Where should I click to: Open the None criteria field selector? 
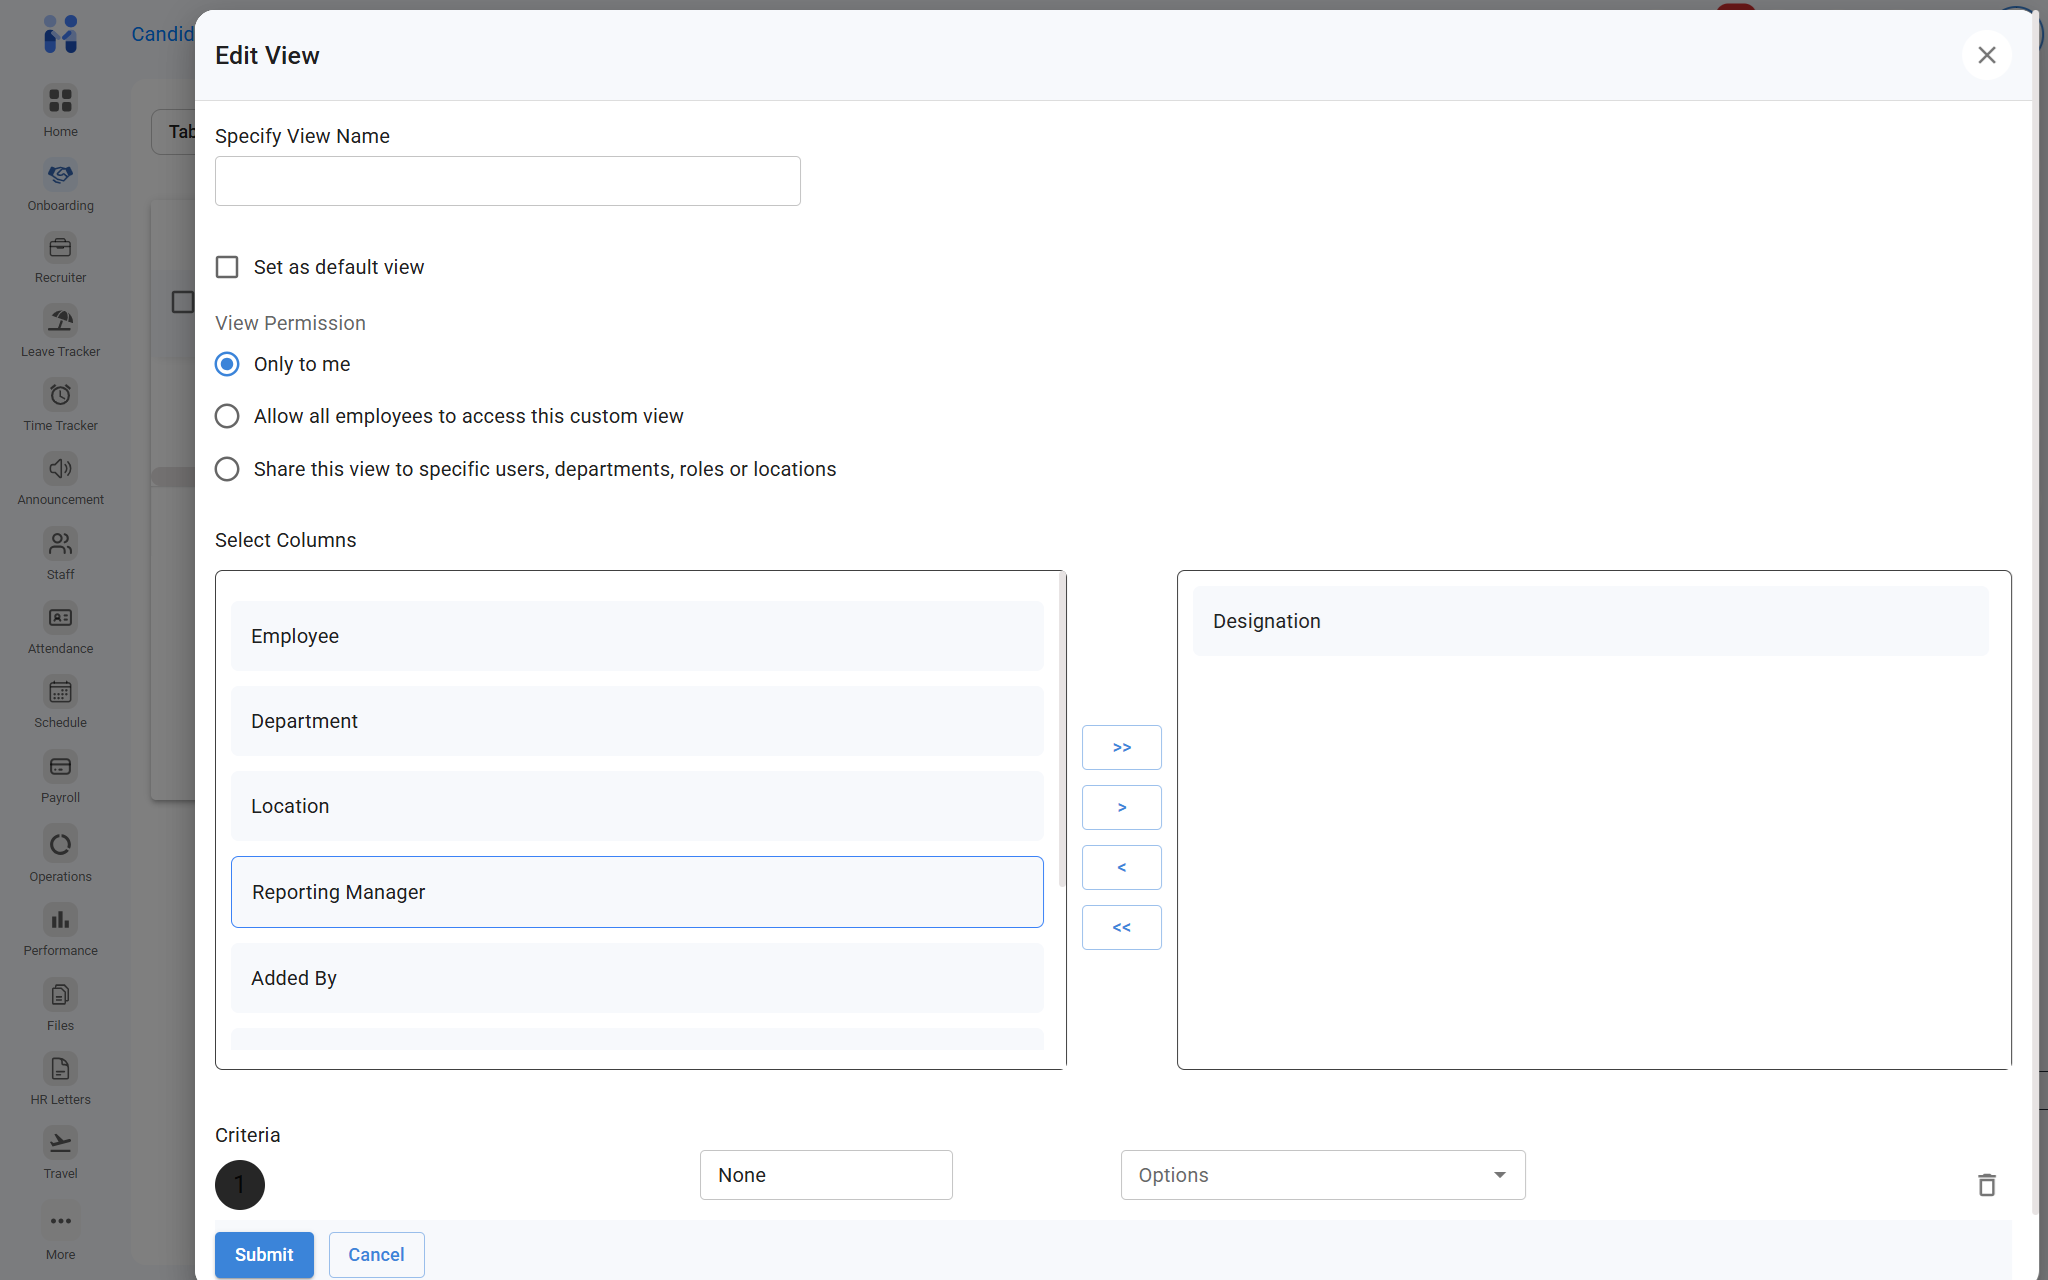825,1175
